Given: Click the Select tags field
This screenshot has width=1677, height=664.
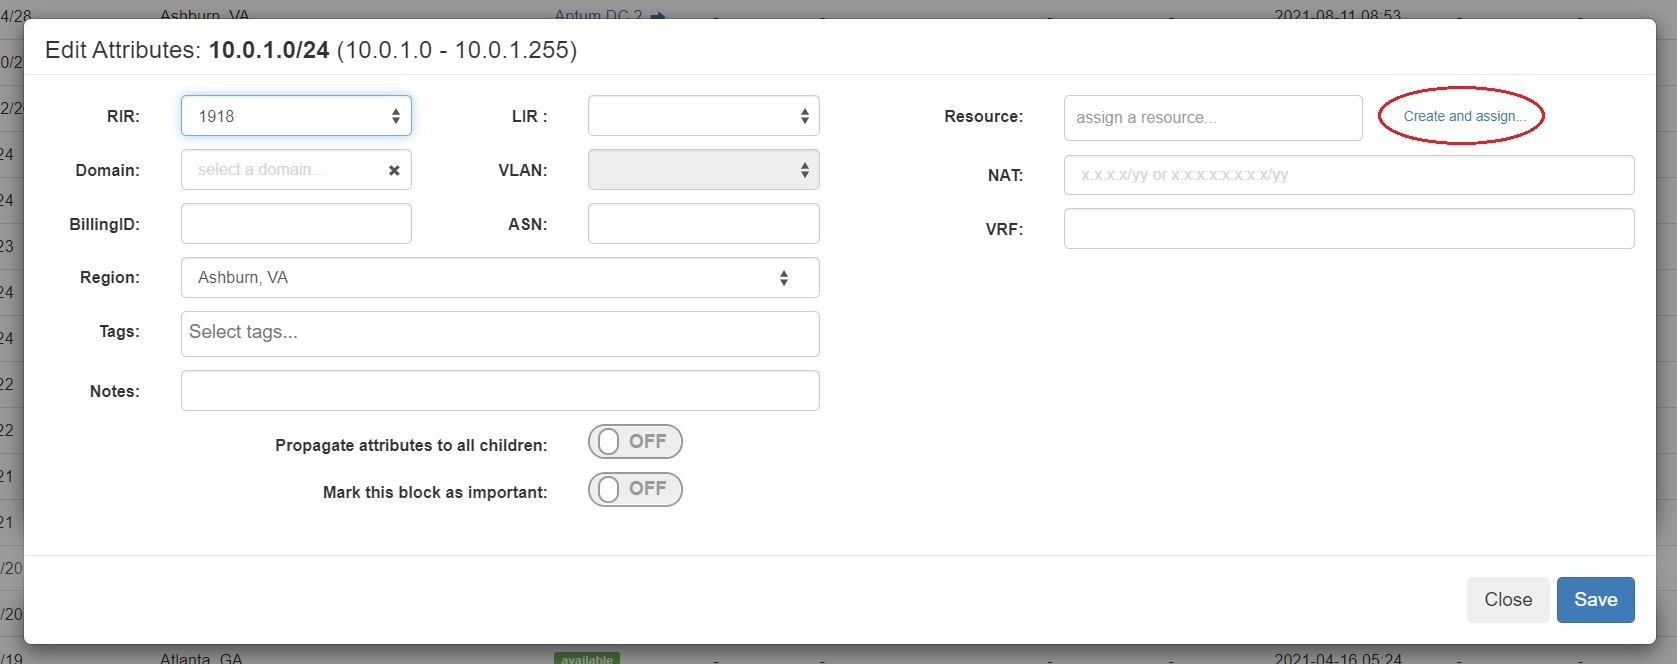Looking at the screenshot, I should click(499, 334).
